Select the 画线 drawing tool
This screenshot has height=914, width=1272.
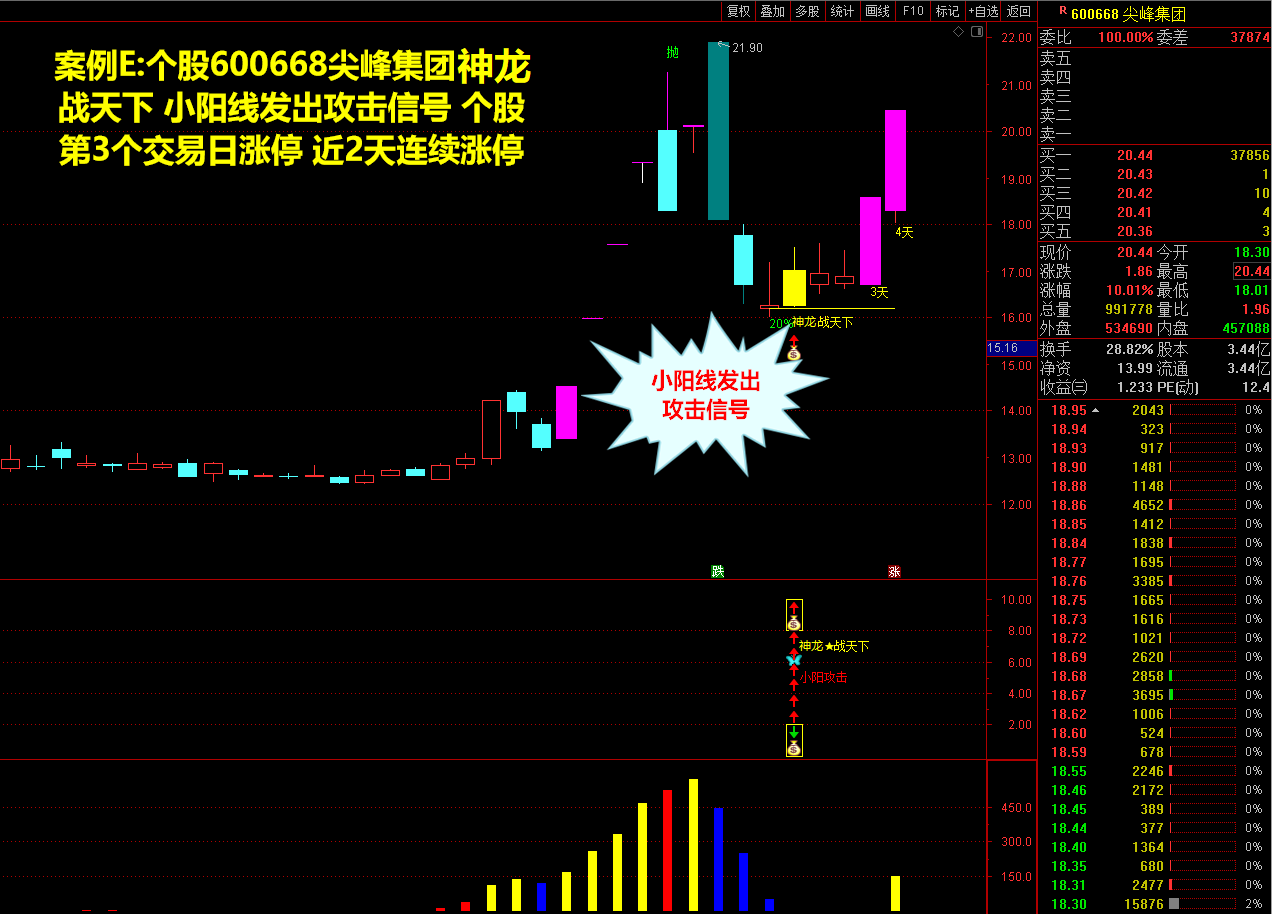tap(877, 11)
